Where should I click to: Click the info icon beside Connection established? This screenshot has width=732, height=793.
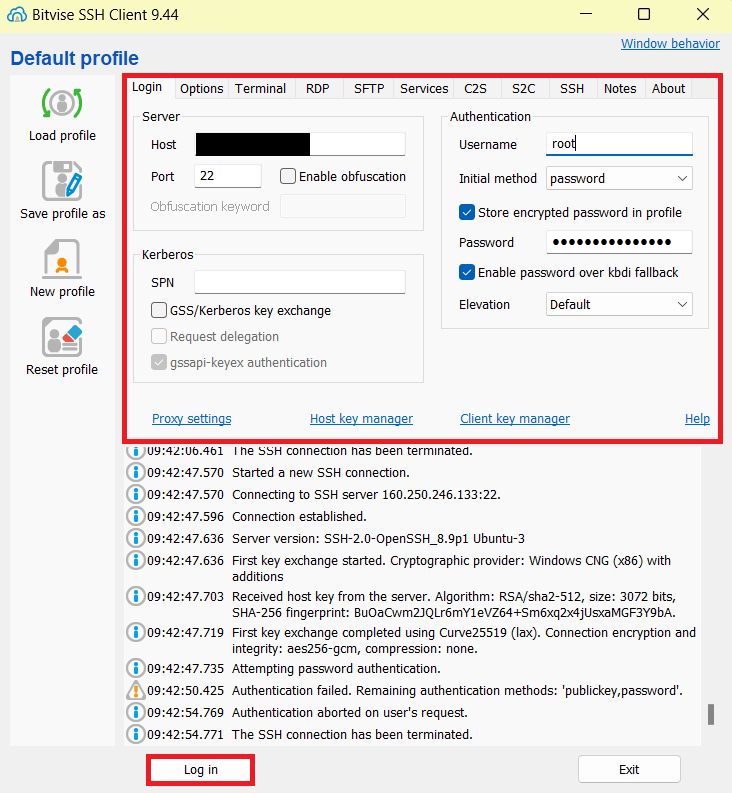136,517
